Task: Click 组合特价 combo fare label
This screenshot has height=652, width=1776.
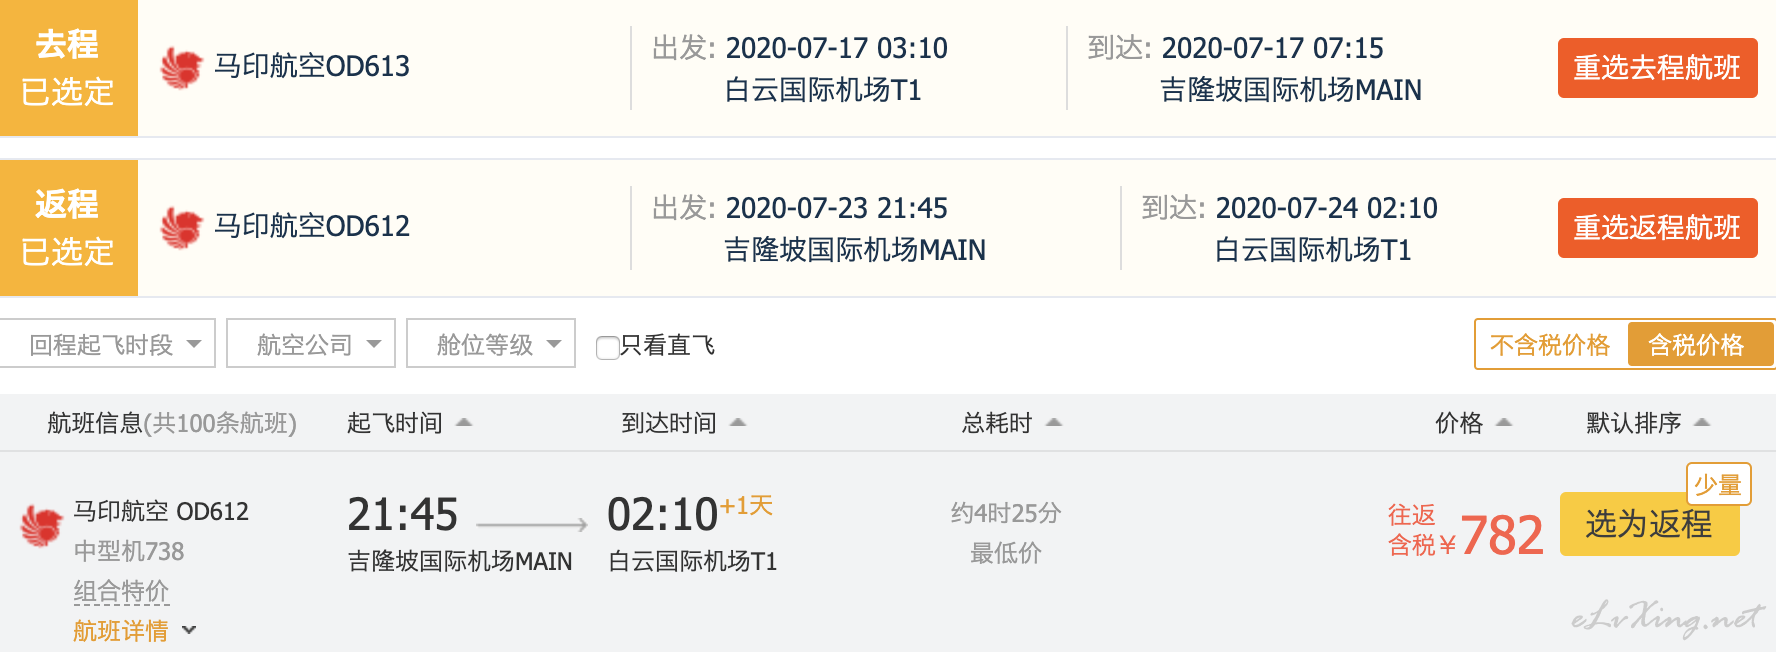Action: 121,591
